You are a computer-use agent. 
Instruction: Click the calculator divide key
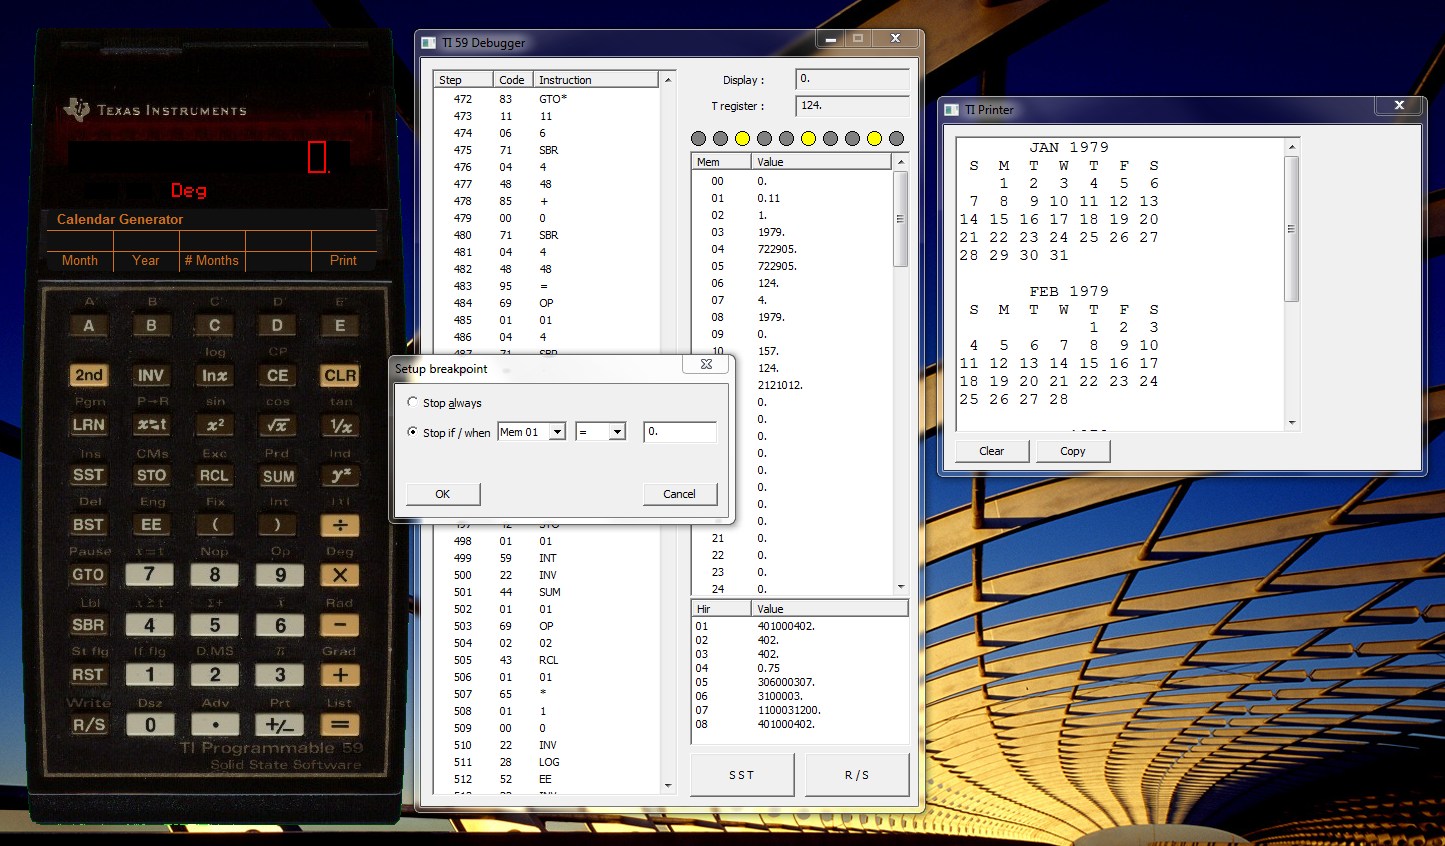tap(340, 524)
